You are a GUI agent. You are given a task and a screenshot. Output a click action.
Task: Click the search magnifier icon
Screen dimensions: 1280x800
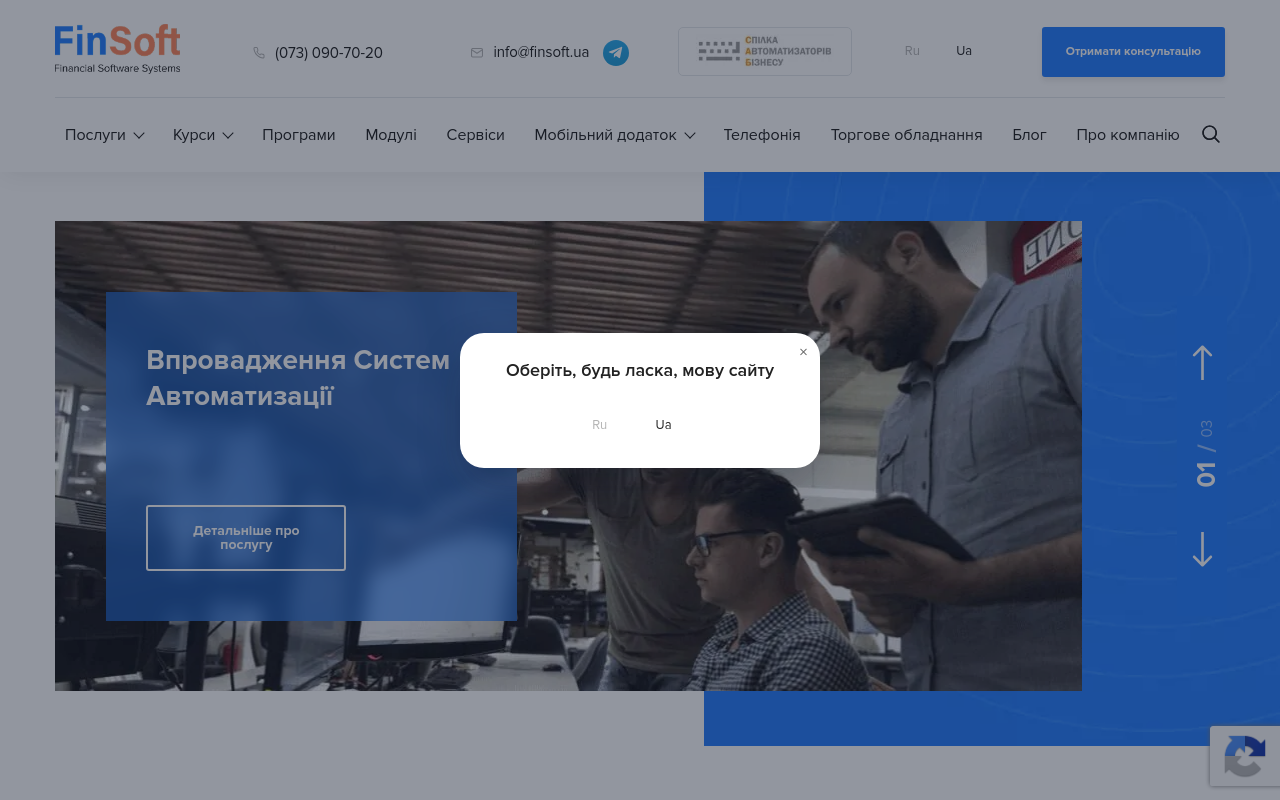pos(1211,134)
